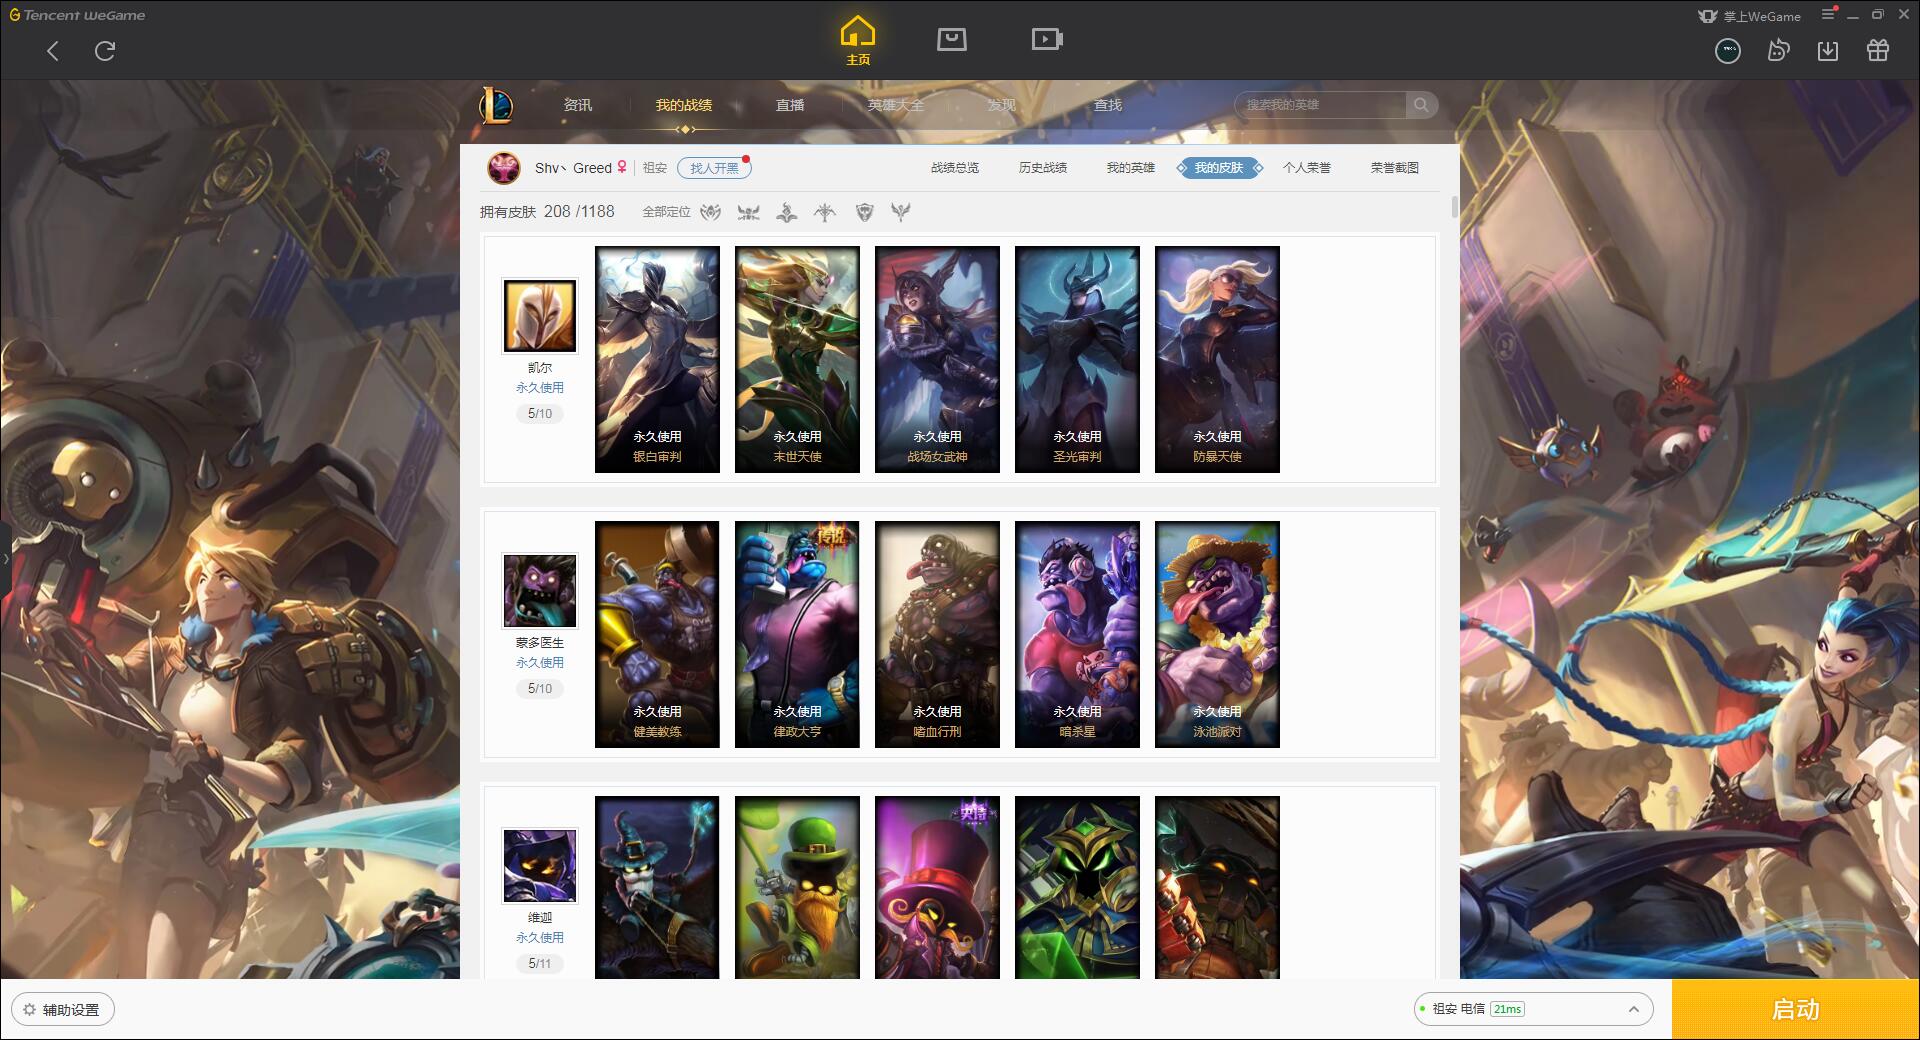This screenshot has height=1040, width=1920.
Task: Open the 战绩总览 sub-tab
Action: (955, 168)
